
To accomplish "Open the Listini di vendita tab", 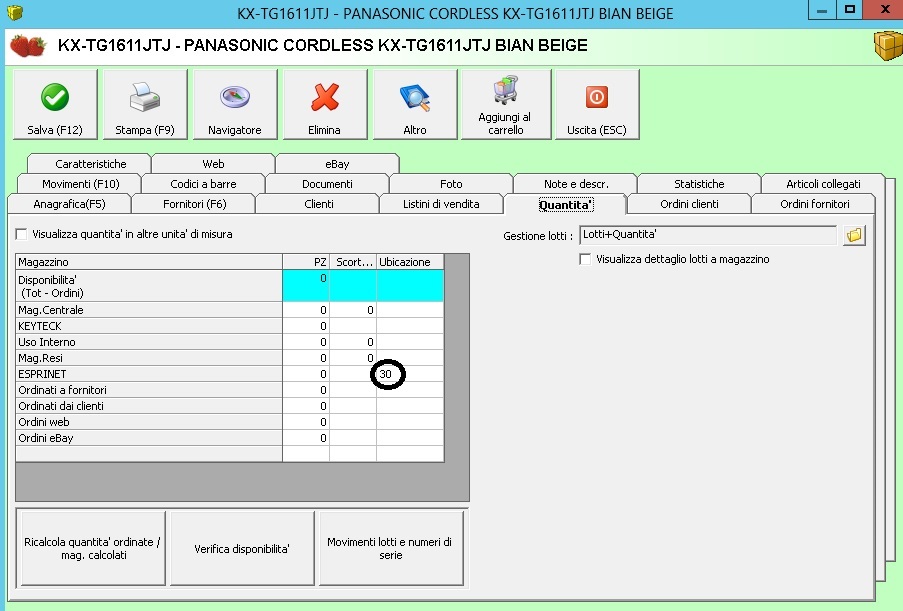I will 441,204.
